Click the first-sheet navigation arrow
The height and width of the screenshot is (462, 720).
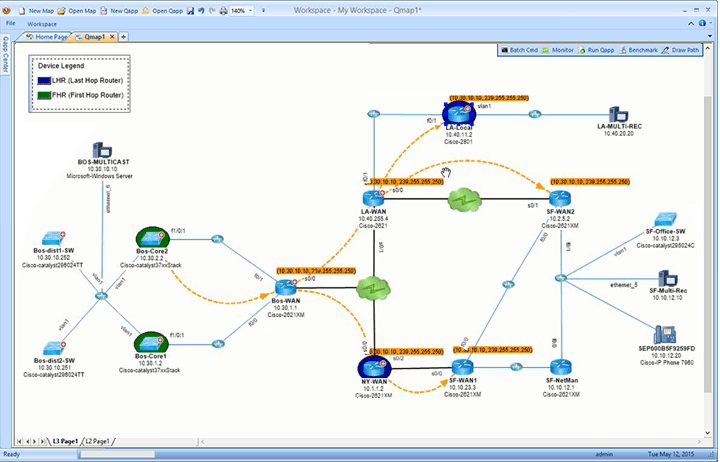click(19, 441)
